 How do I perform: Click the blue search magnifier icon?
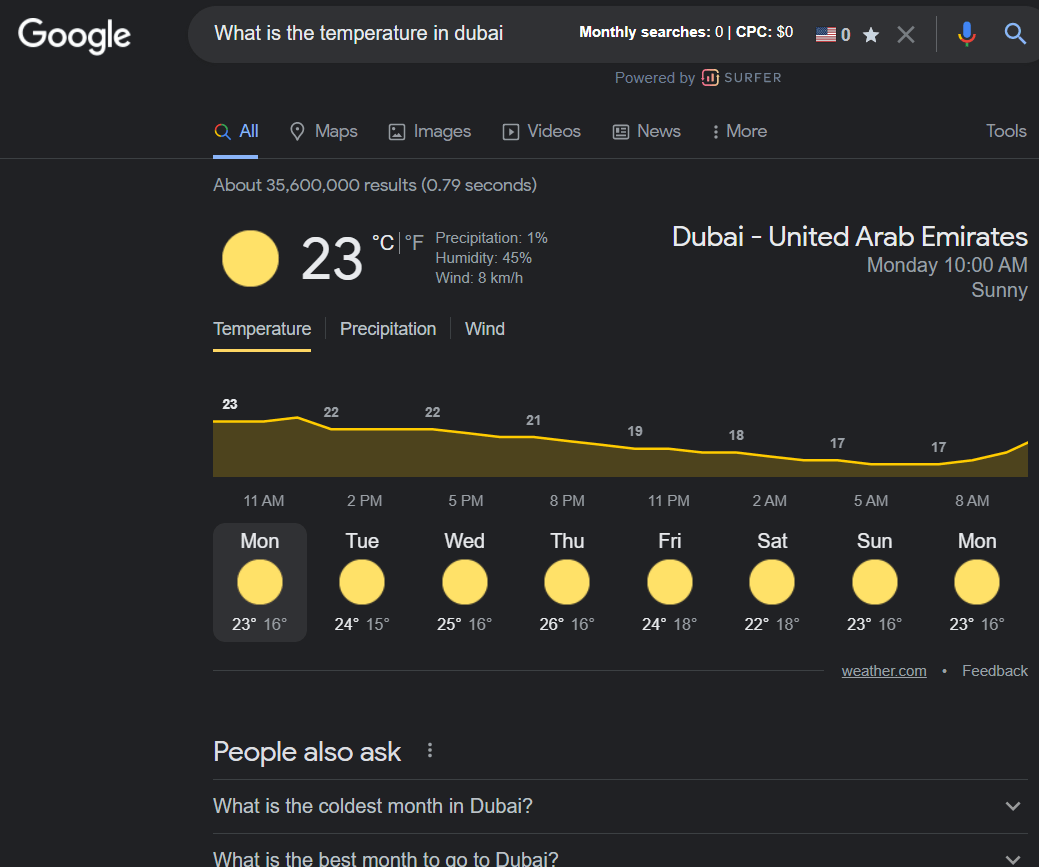point(1015,34)
